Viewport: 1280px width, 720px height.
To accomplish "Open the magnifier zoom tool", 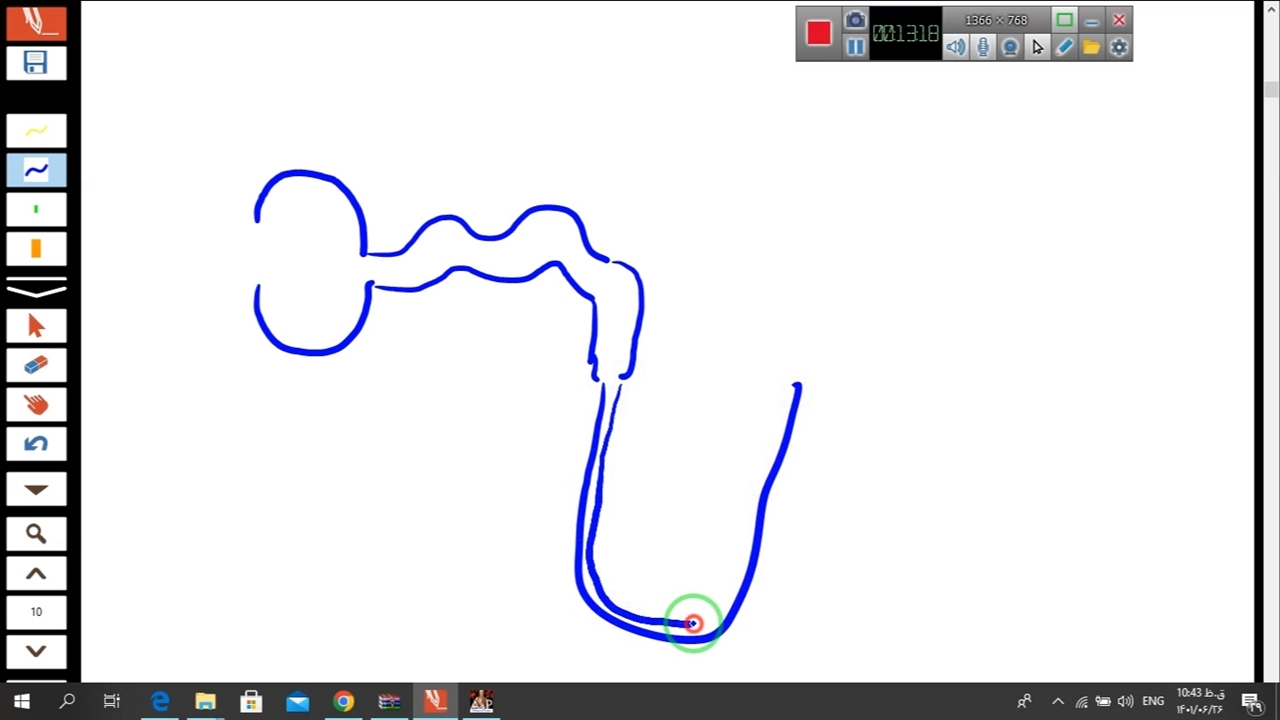I will [x=36, y=534].
